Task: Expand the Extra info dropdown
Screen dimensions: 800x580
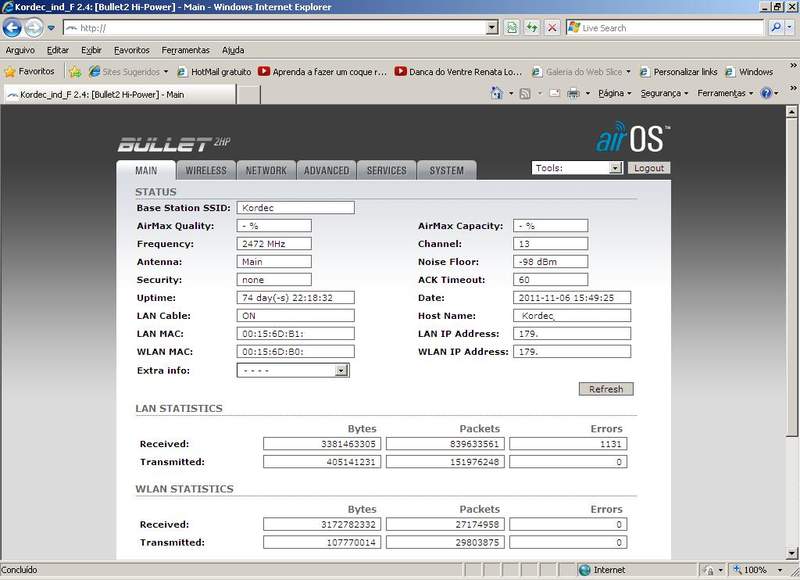Action: pos(293,370)
